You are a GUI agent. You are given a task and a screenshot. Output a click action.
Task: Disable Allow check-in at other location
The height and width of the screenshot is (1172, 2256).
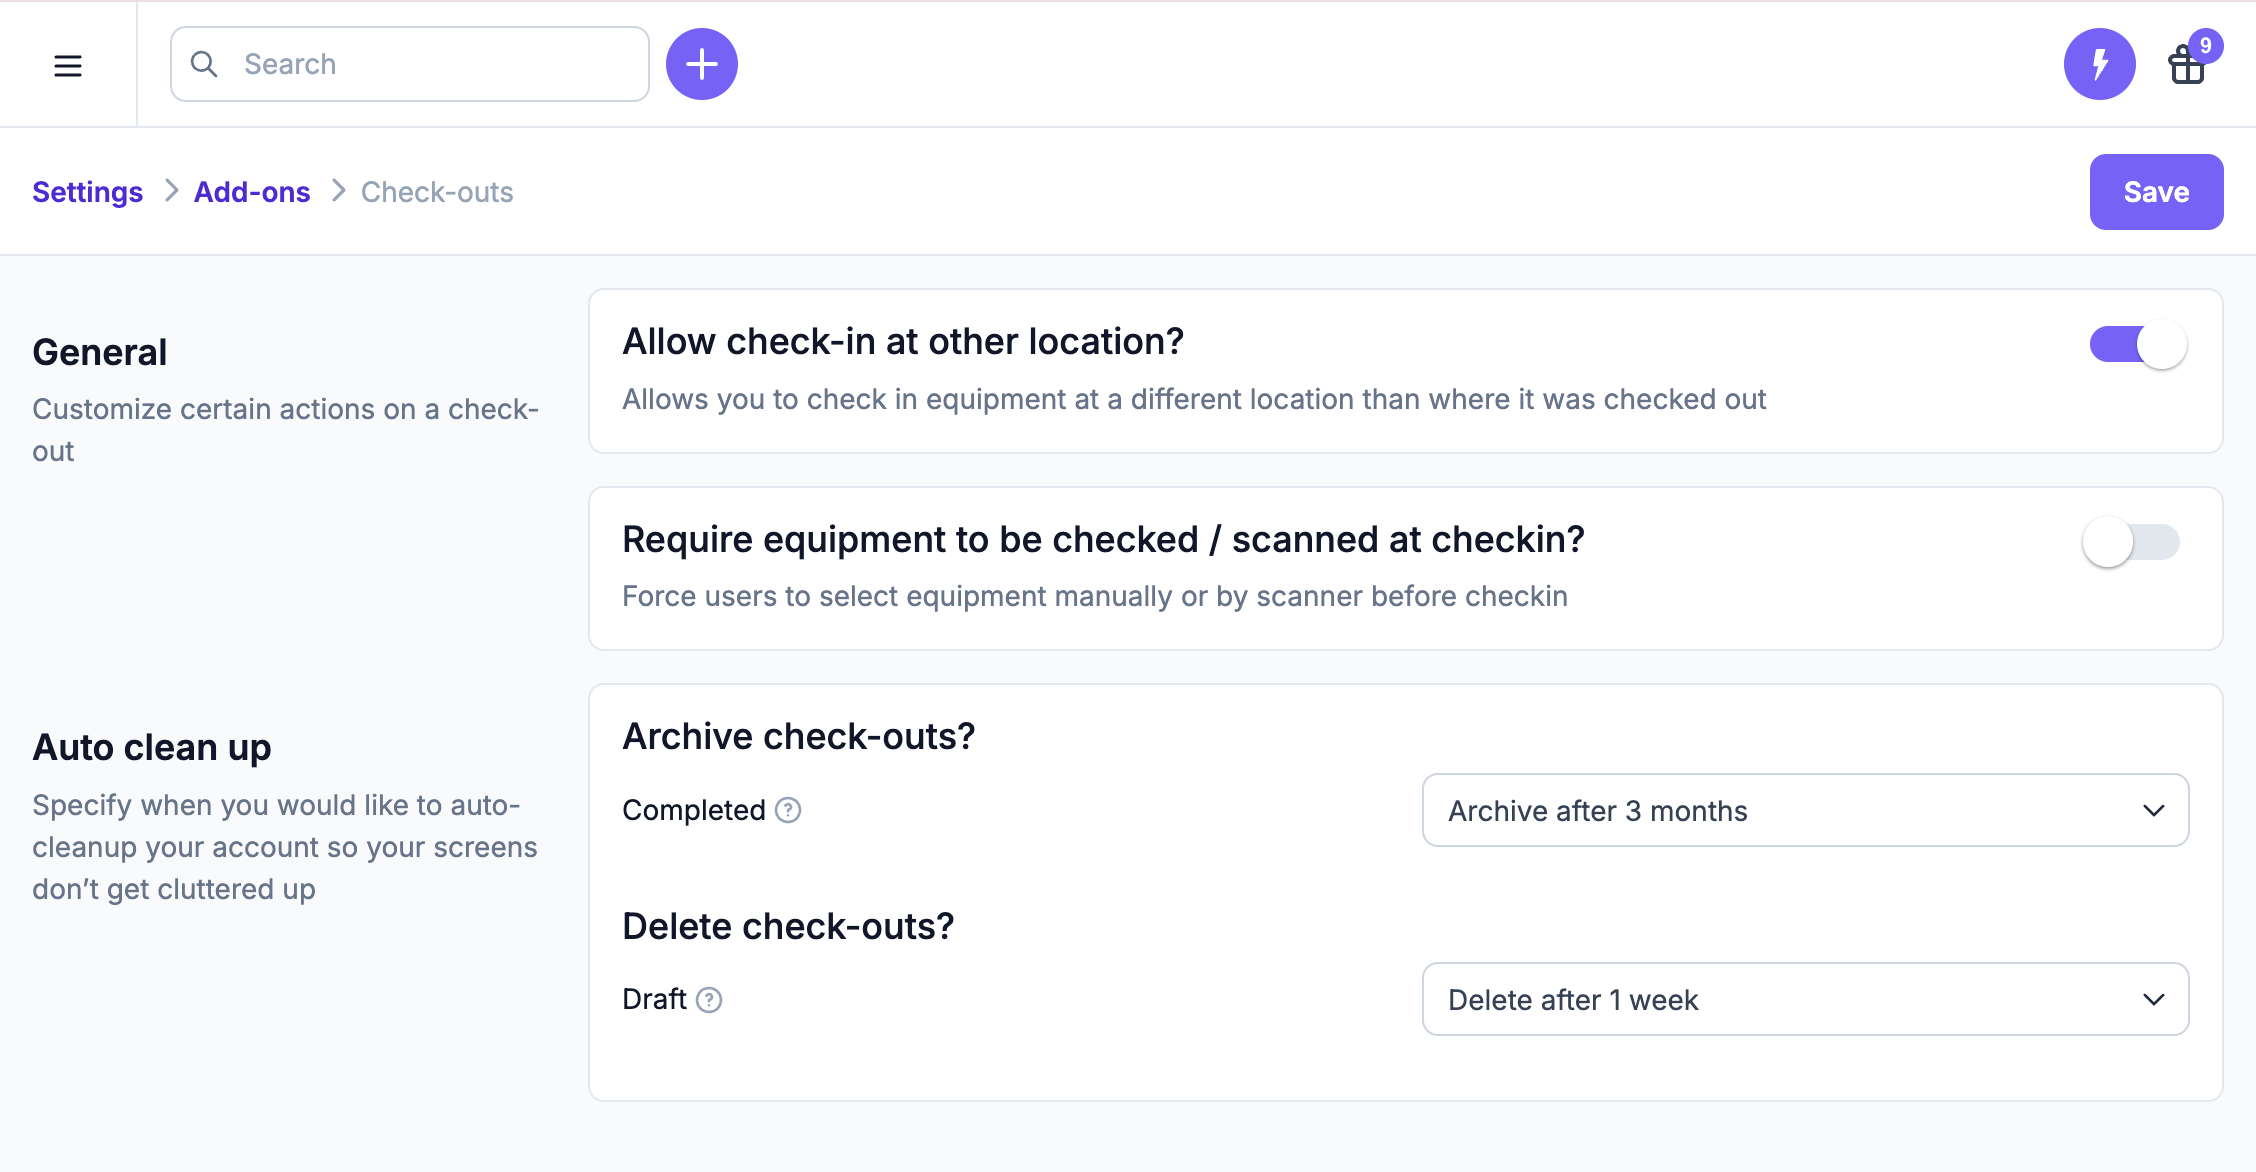pyautogui.click(x=2138, y=345)
